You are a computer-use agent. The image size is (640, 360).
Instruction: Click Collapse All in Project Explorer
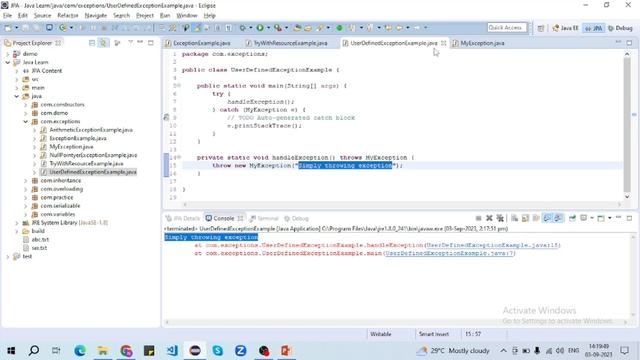(x=92, y=43)
